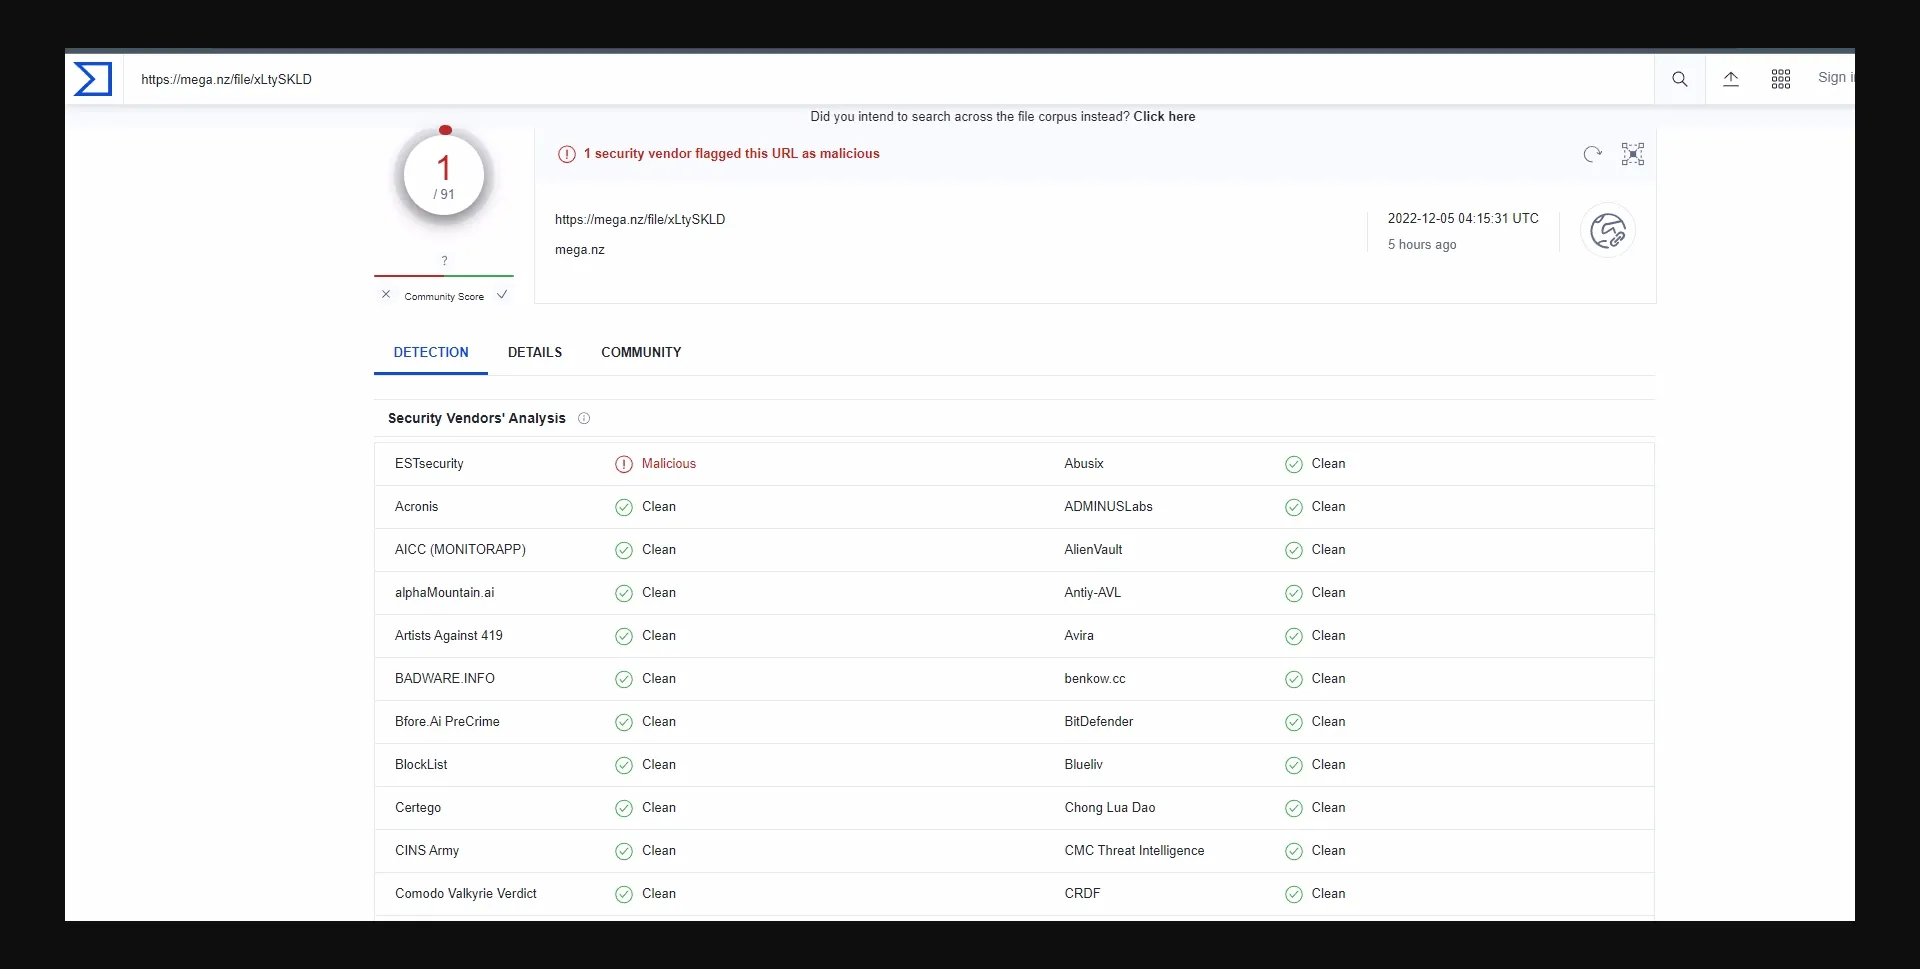Click the 'Click here' file corpus link

1163,117
